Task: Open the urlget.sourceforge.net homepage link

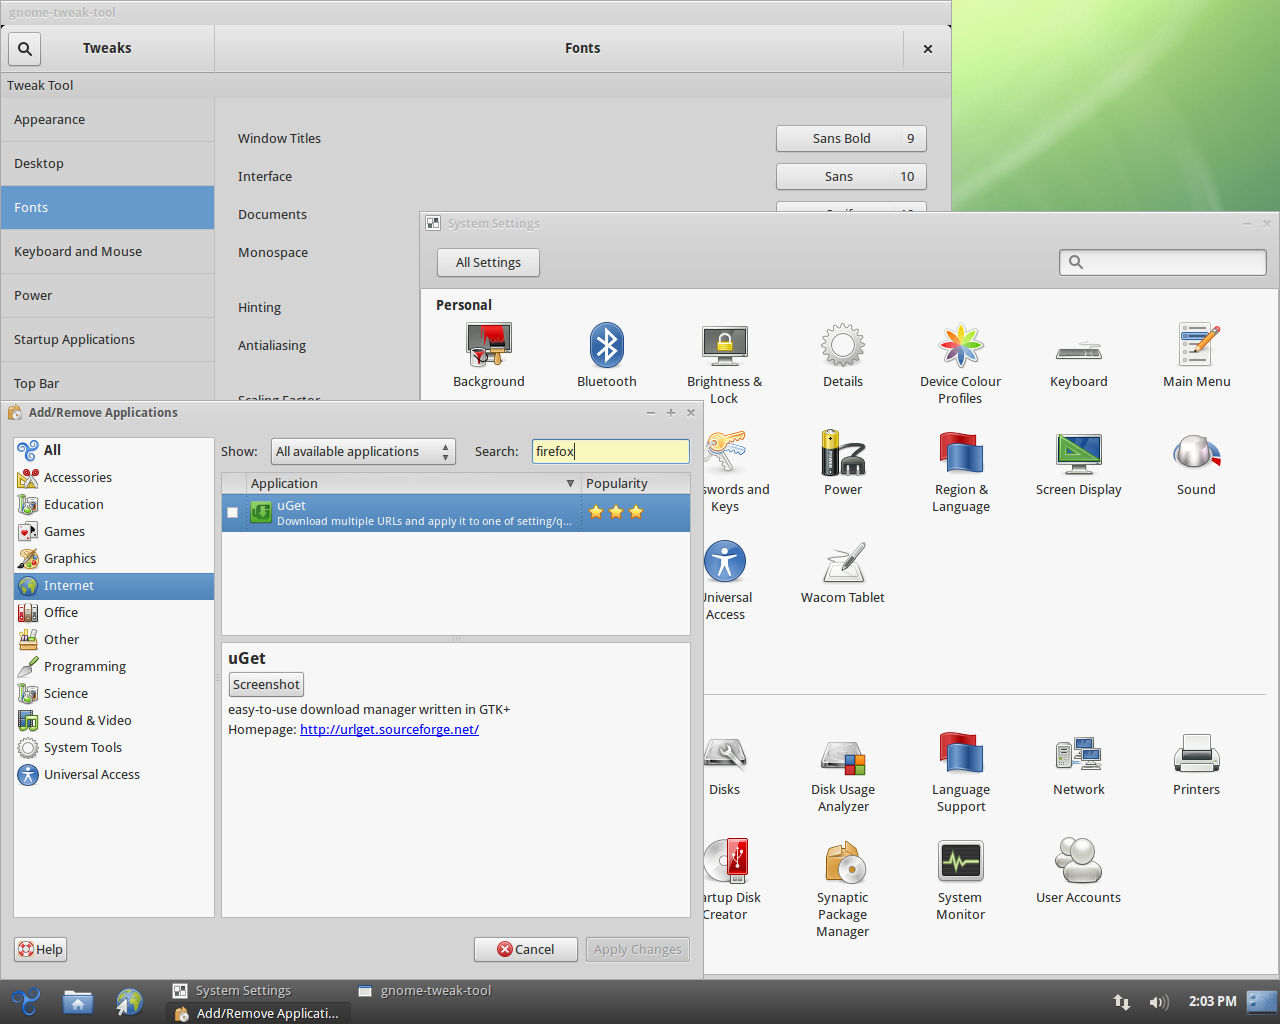Action: click(389, 730)
